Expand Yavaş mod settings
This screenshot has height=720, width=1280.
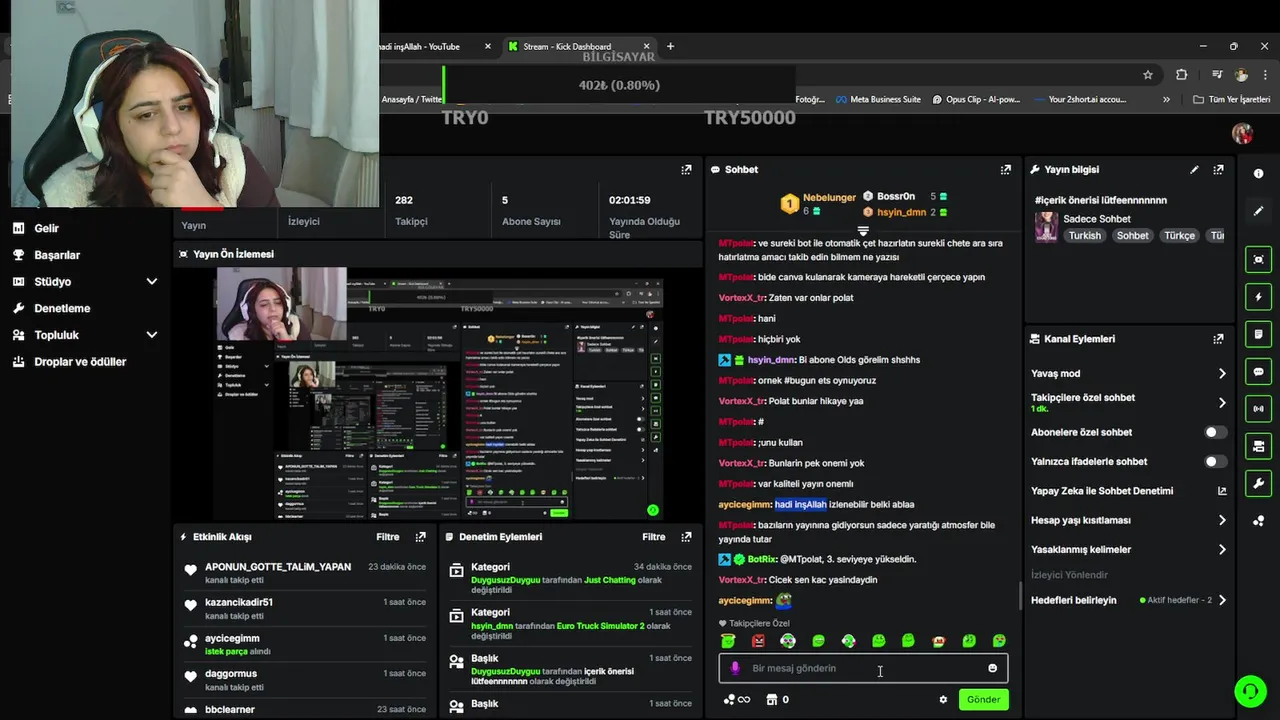[x=1221, y=374]
